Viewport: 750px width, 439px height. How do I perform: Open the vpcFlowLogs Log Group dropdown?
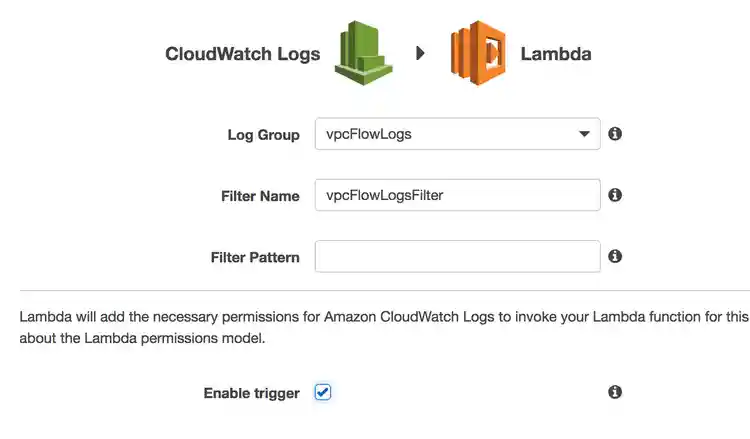coord(457,134)
